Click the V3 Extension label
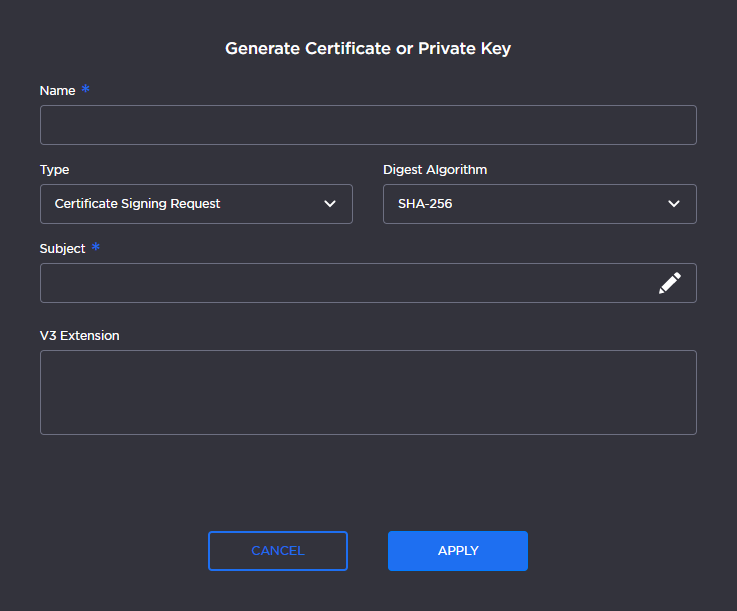Image resolution: width=737 pixels, height=611 pixels. pos(79,336)
